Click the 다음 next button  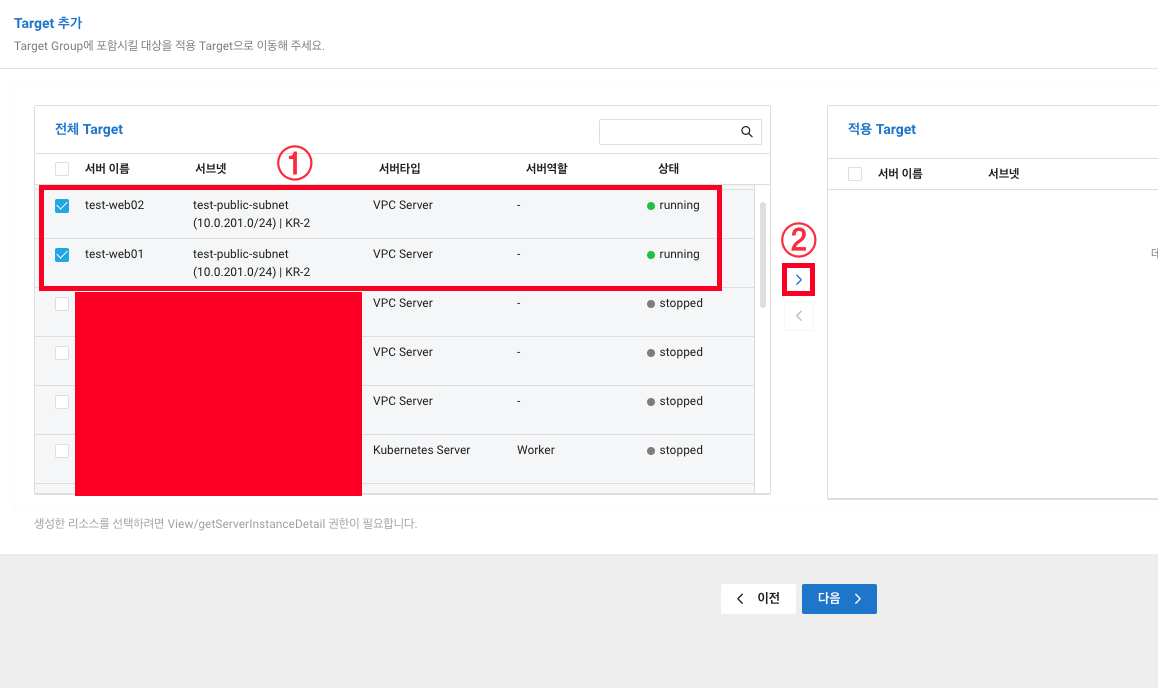pos(839,599)
